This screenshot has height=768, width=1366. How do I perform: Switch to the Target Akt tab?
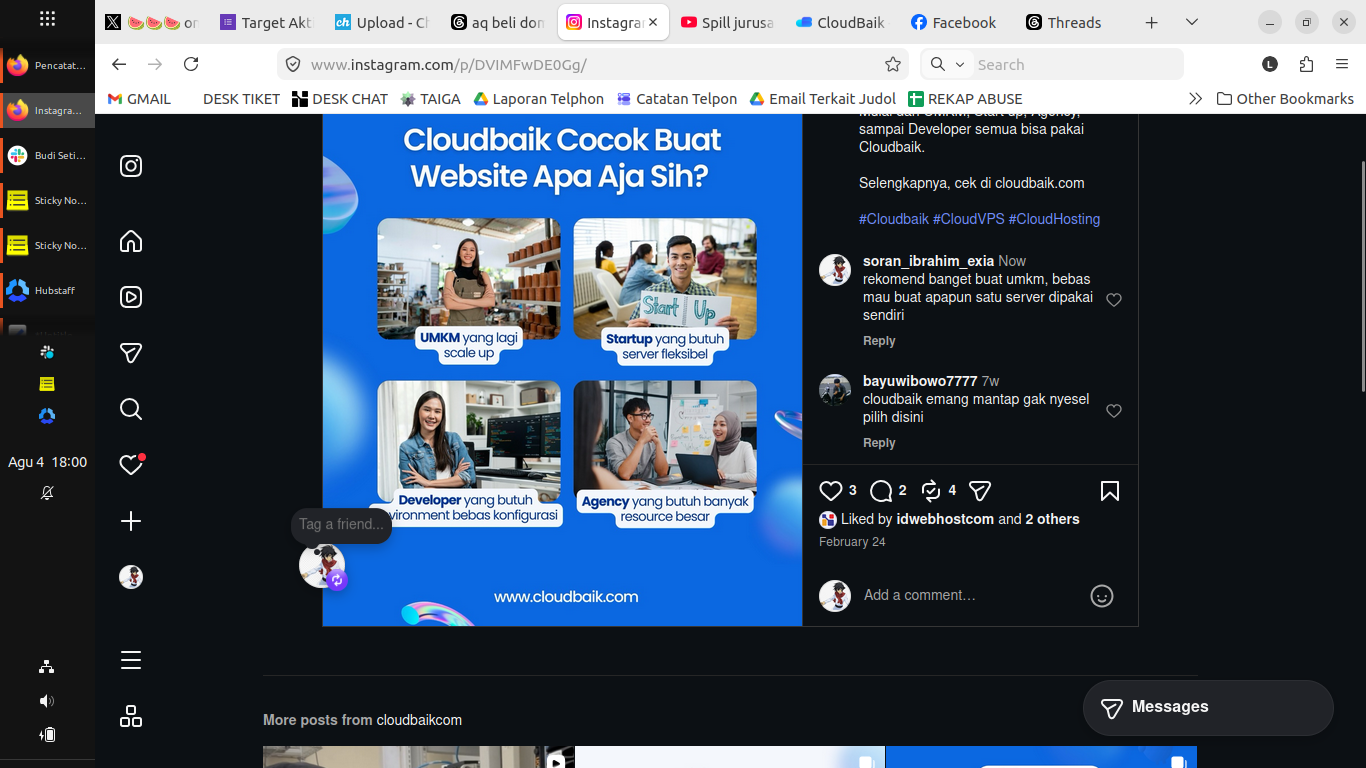[267, 22]
